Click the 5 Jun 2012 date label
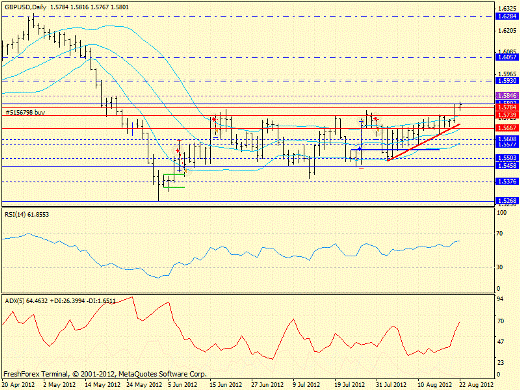 183,384
